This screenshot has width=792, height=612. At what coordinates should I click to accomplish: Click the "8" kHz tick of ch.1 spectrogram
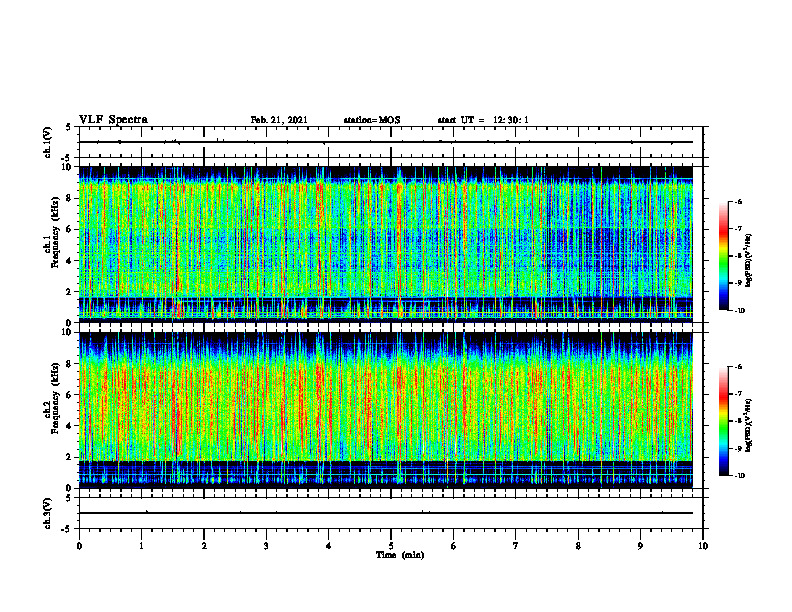70,198
